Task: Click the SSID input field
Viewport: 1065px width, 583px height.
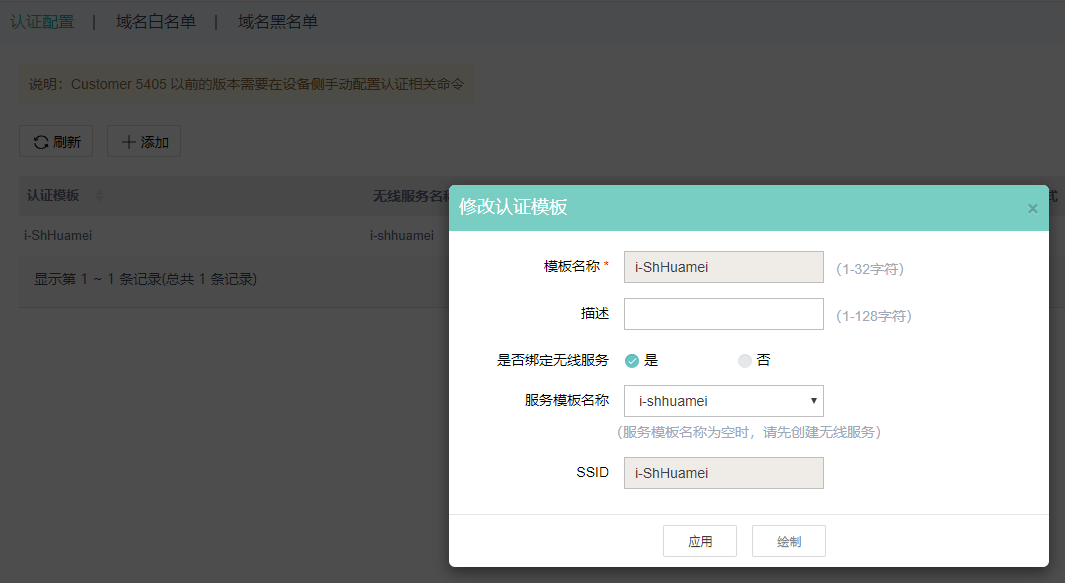Action: 723,473
